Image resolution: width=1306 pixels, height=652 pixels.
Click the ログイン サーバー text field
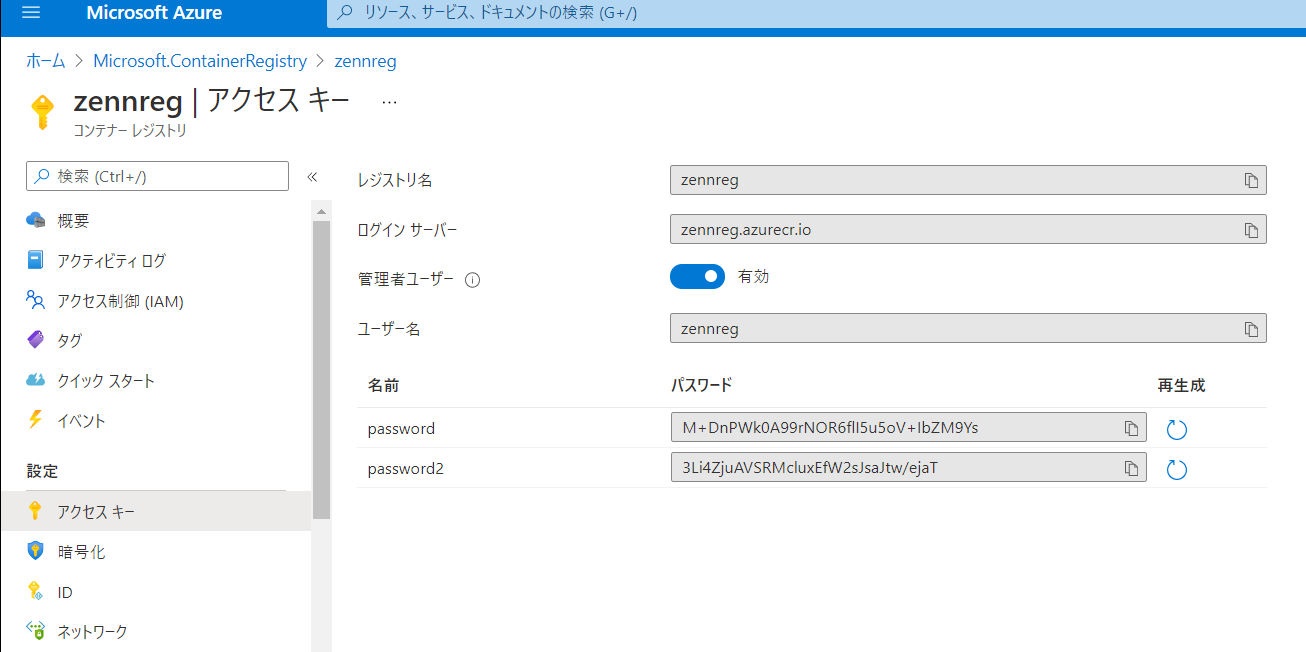(968, 230)
